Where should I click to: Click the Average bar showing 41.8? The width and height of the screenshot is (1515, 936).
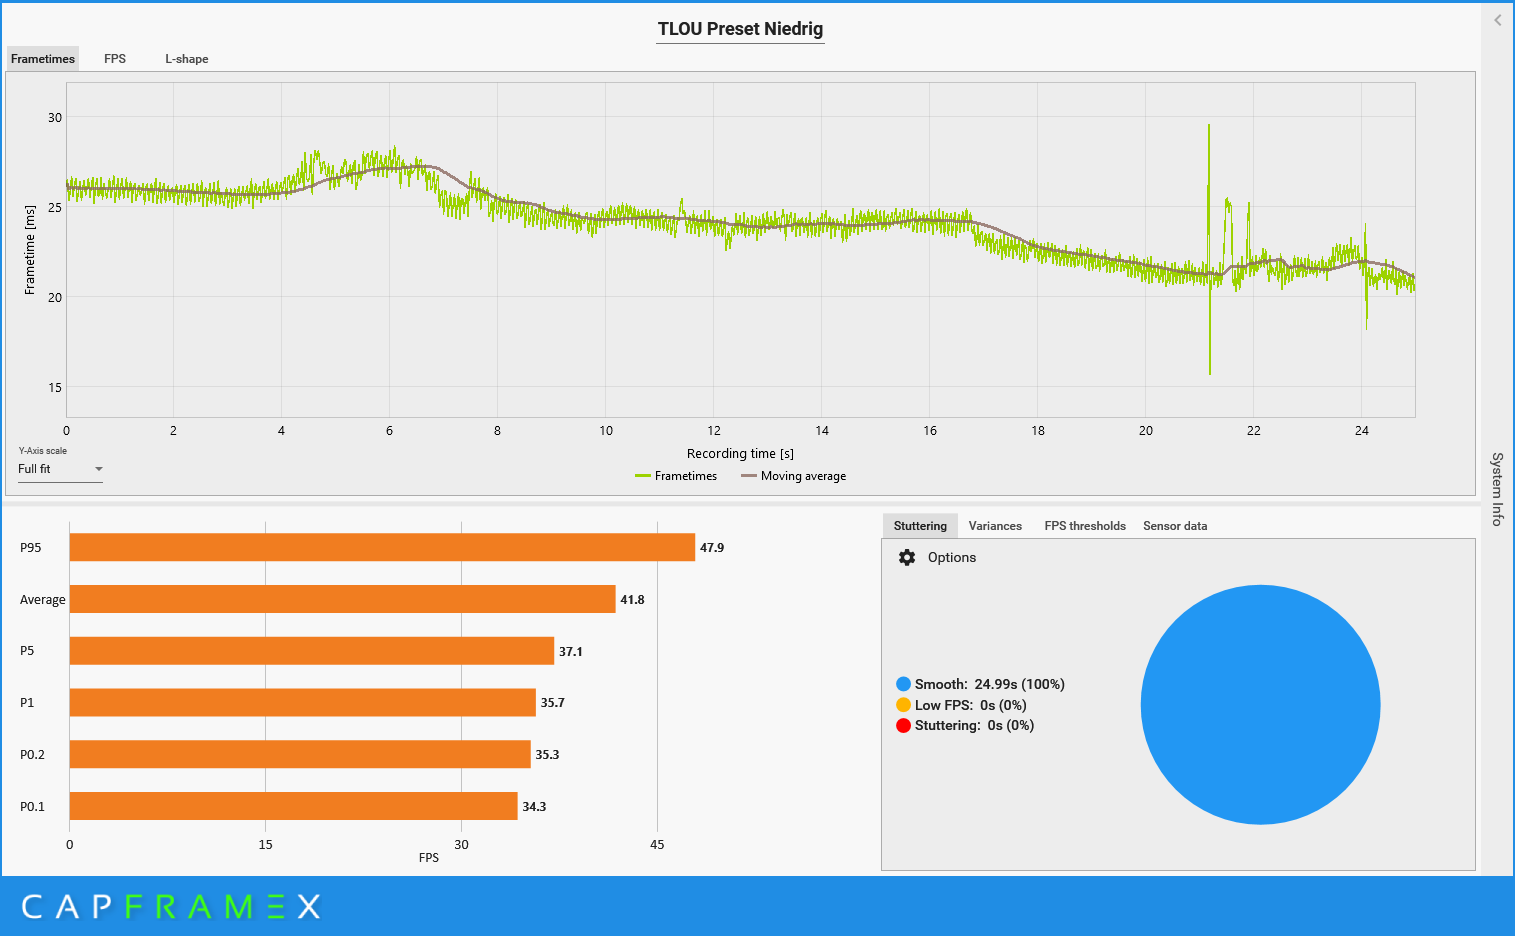tap(342, 599)
